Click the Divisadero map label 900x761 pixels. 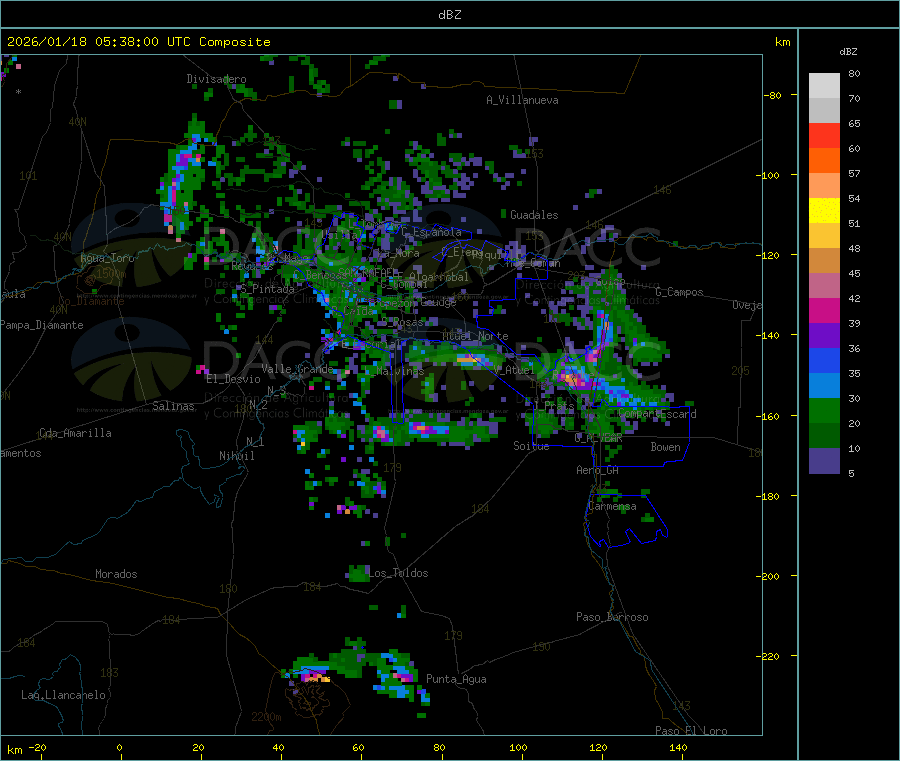tap(216, 79)
